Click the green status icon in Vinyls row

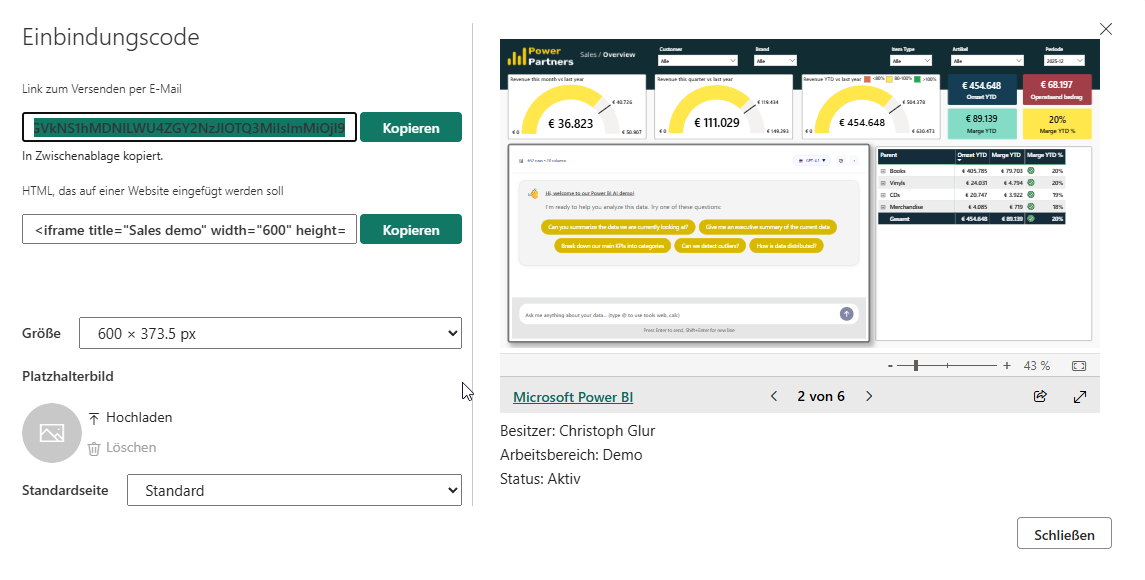point(1030,183)
